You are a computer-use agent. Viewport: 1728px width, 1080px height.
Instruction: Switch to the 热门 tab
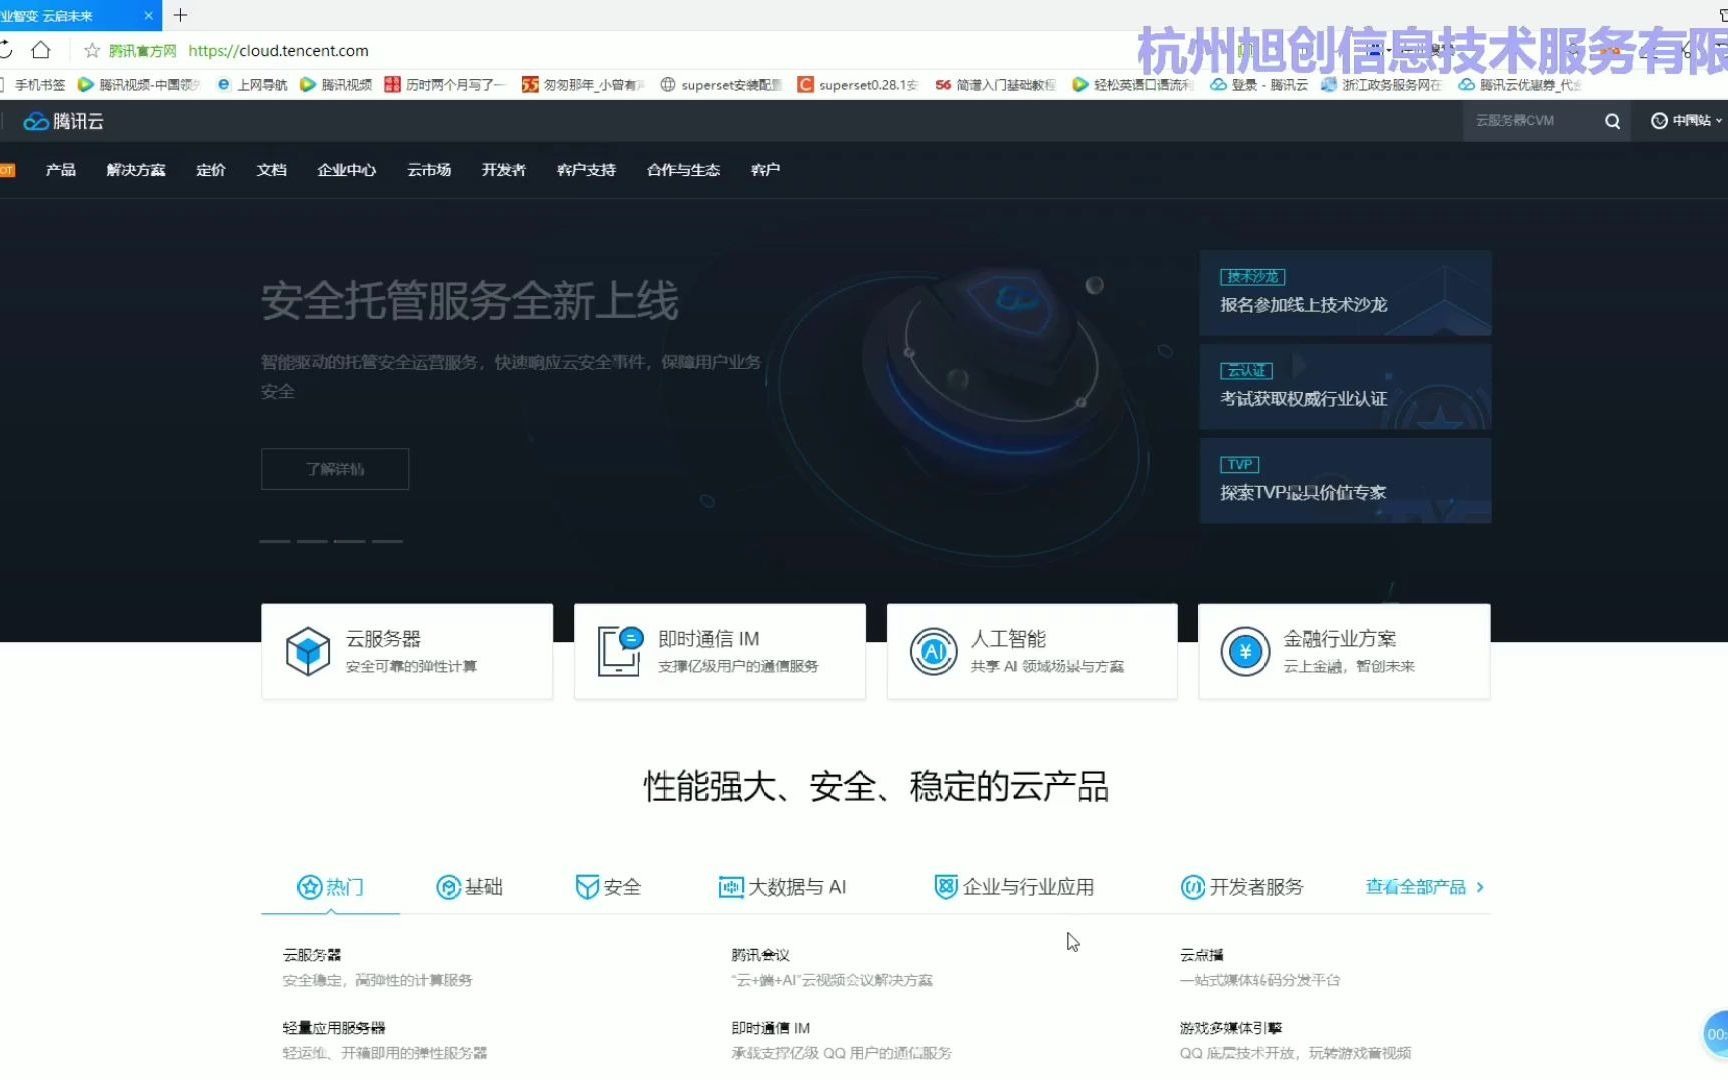point(330,887)
